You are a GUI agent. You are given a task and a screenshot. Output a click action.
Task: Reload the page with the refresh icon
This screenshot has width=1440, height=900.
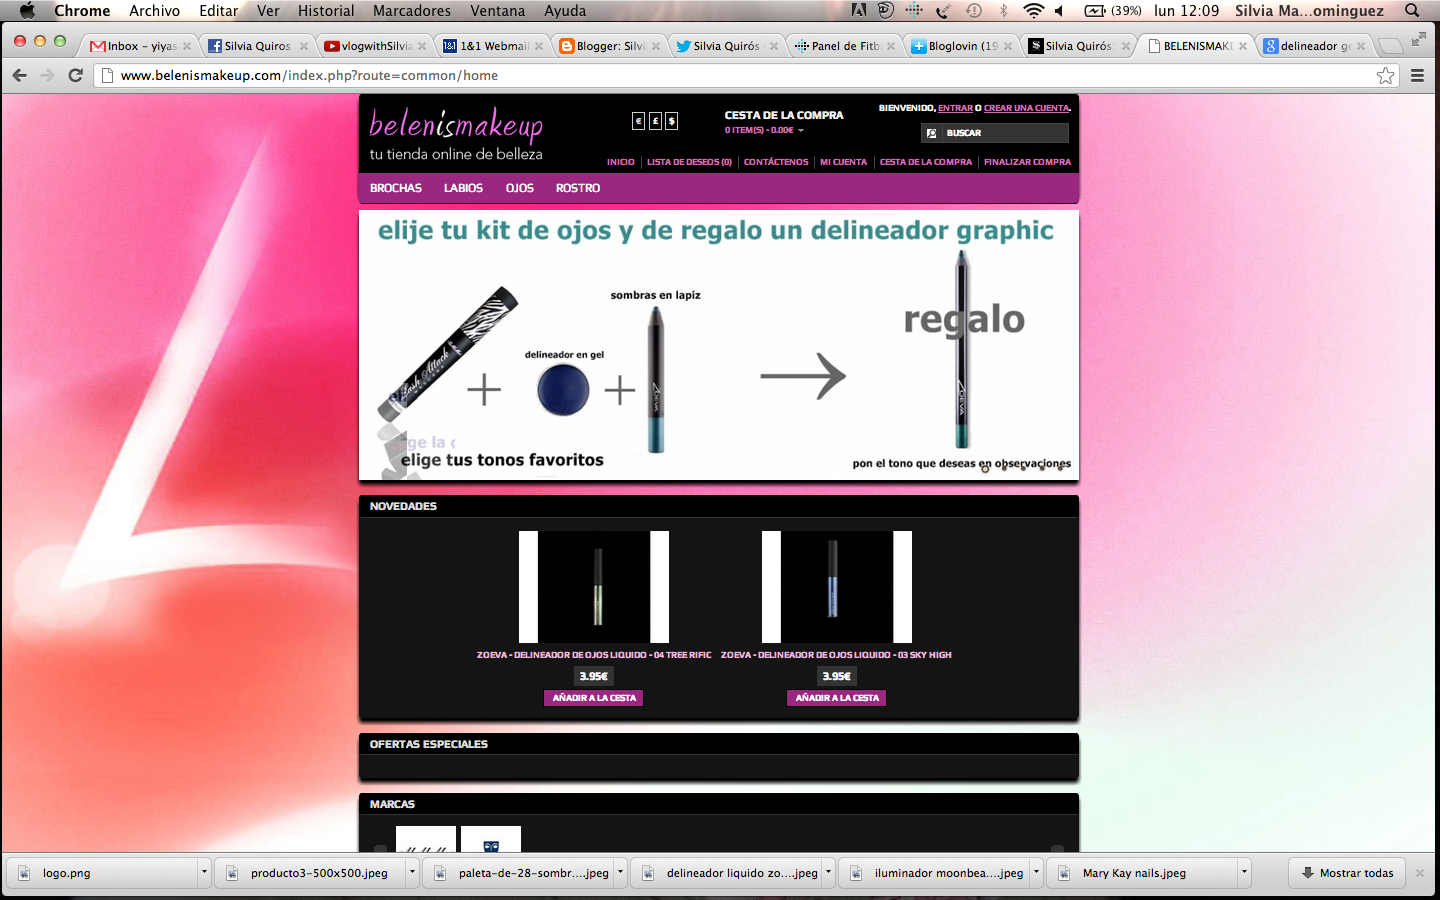coord(75,75)
